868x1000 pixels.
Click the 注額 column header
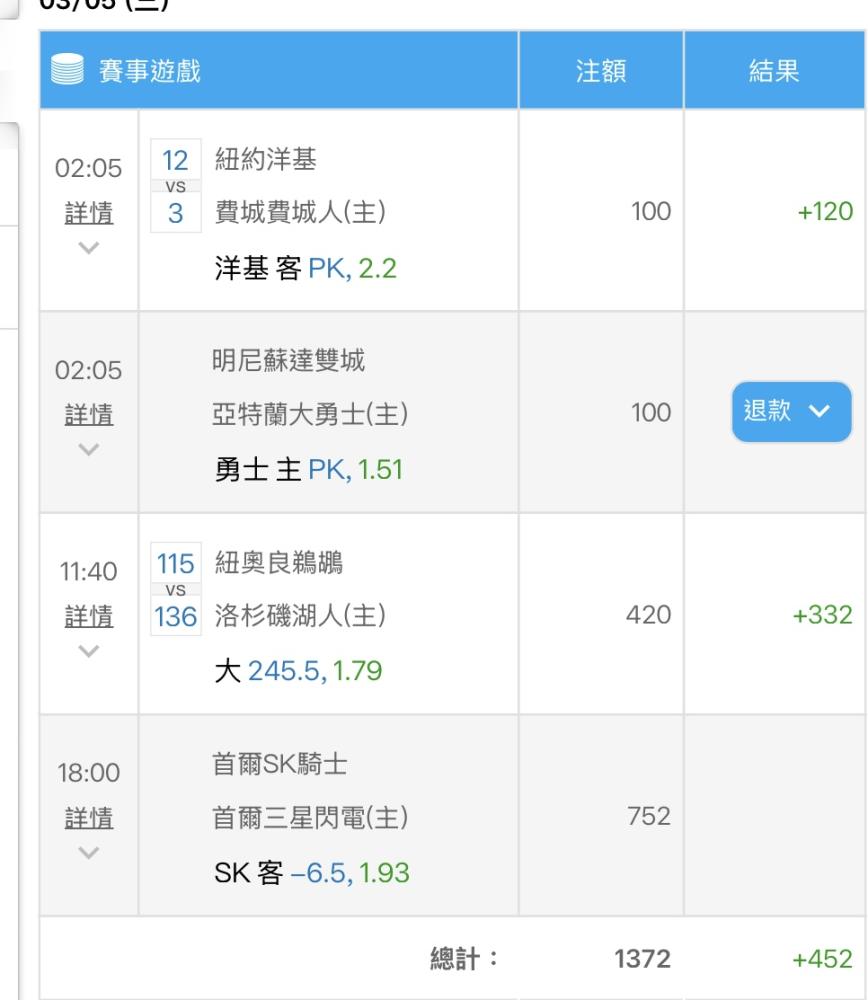[601, 70]
